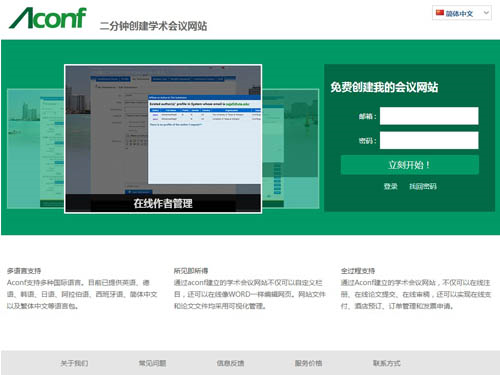The height and width of the screenshot is (375, 500).
Task: Click the 找回密码 link
Action: point(423,186)
